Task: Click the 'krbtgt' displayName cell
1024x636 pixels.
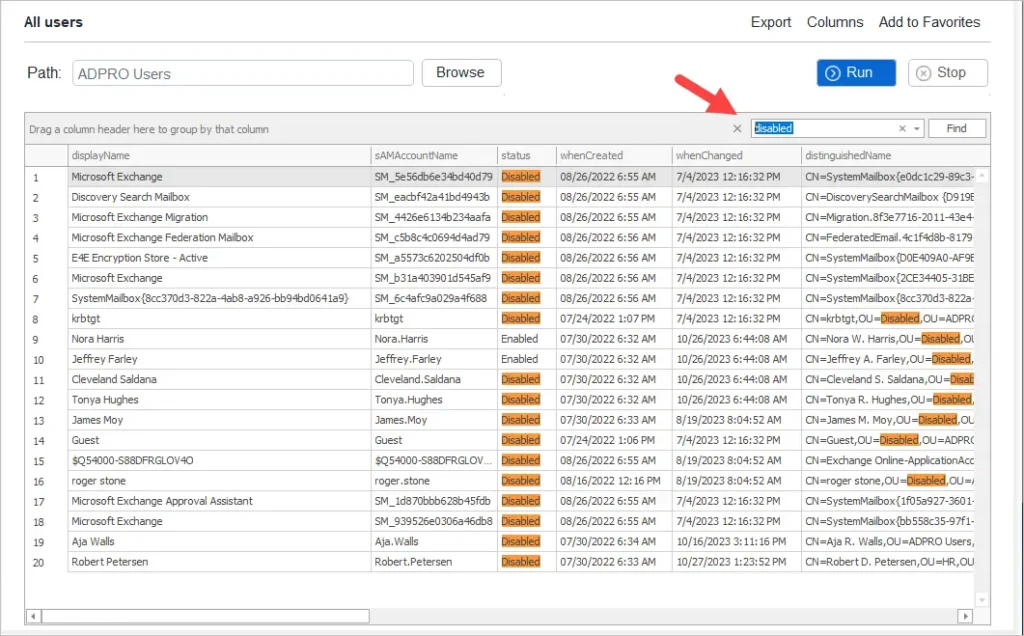Action: point(219,319)
